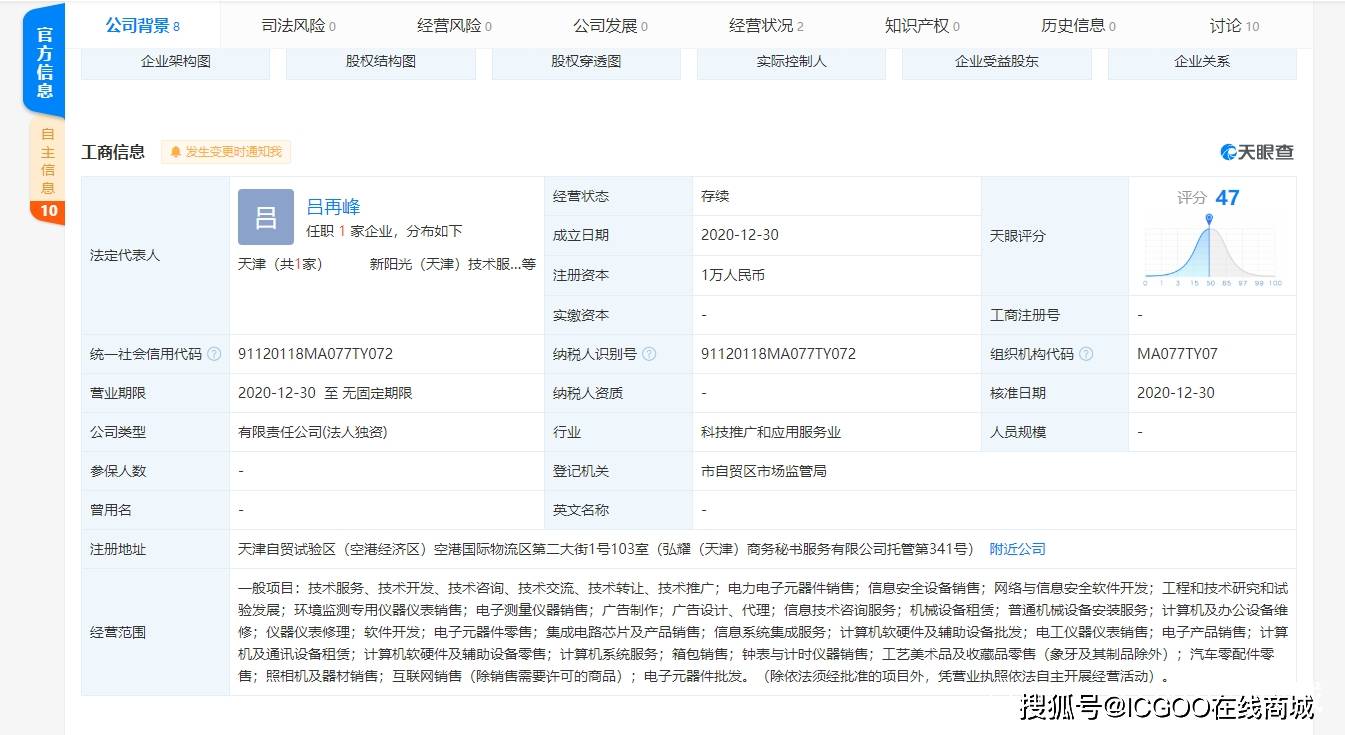Click industry 科技推广和应用服务业
The width and height of the screenshot is (1345, 735).
pyautogui.click(x=771, y=432)
